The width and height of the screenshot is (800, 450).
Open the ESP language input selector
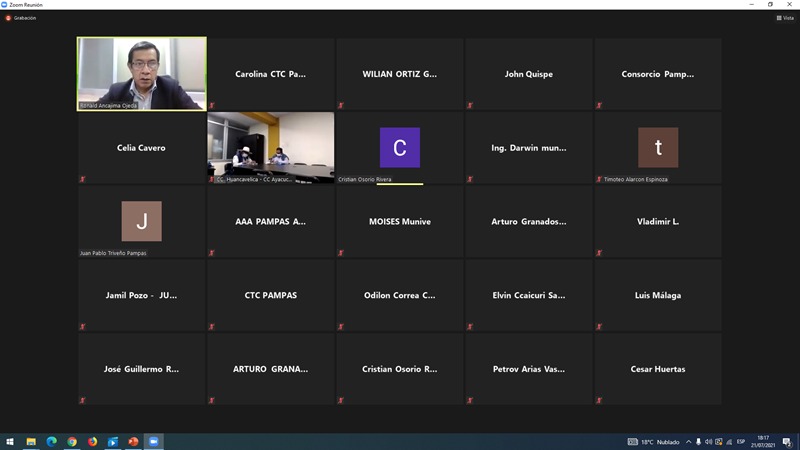tap(740, 441)
